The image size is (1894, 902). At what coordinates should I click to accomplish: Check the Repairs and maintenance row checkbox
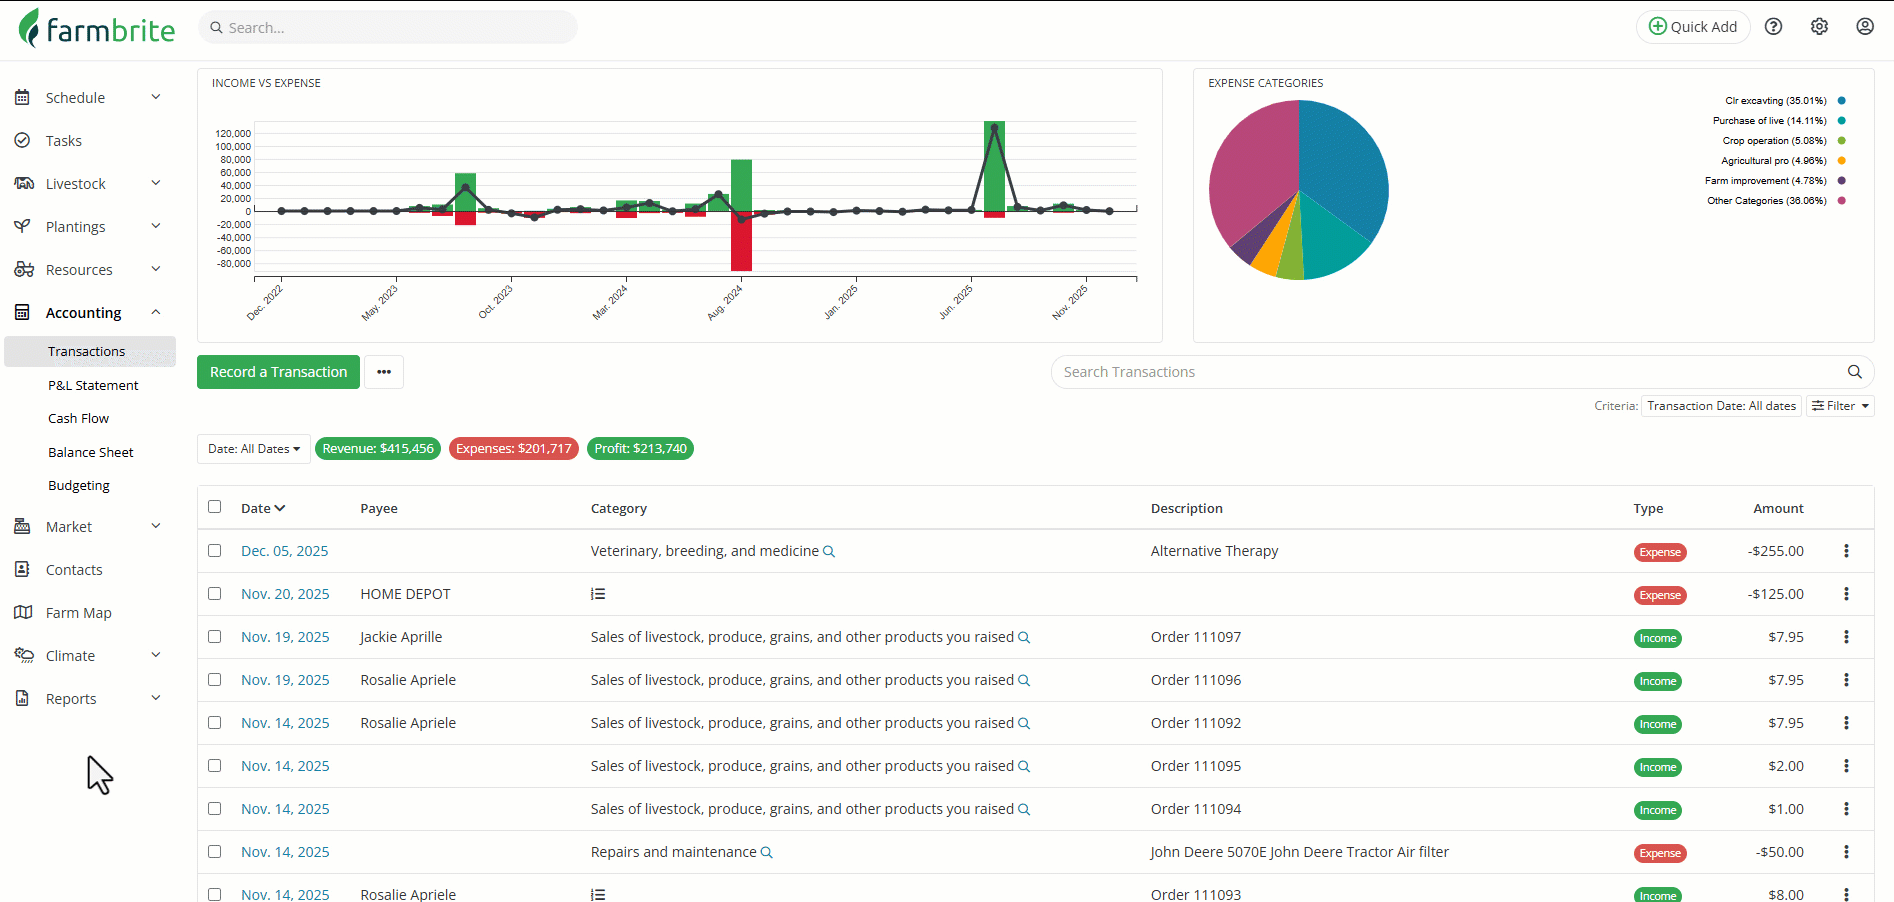(214, 852)
